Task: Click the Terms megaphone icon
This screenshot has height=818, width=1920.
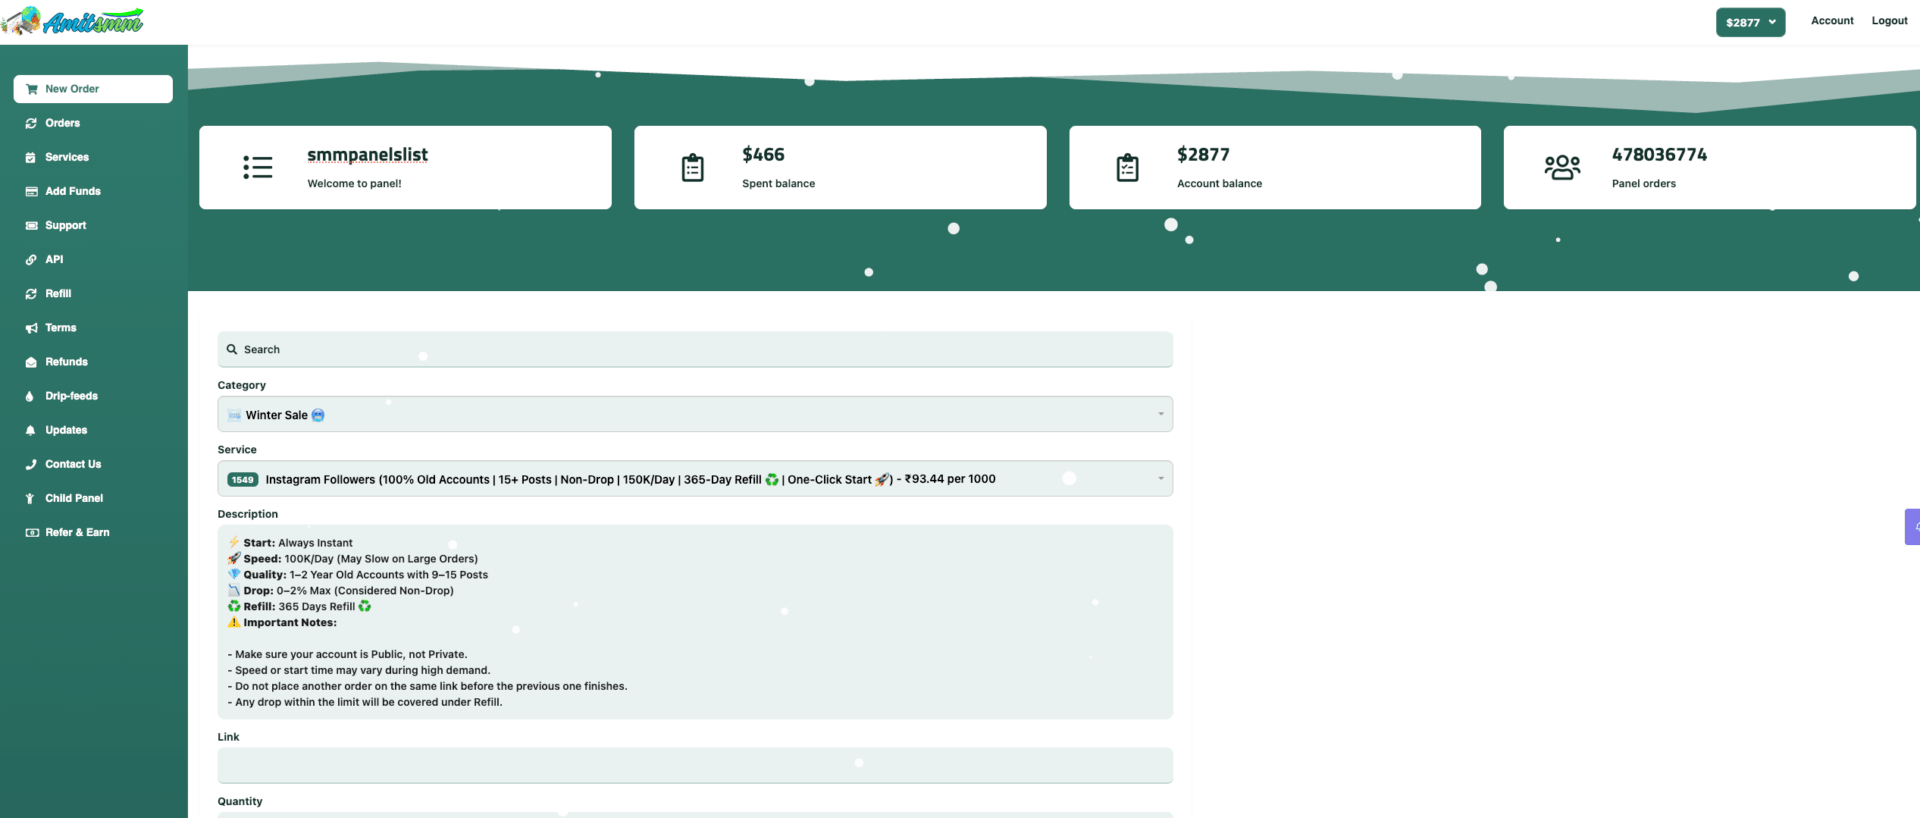Action: pyautogui.click(x=31, y=328)
